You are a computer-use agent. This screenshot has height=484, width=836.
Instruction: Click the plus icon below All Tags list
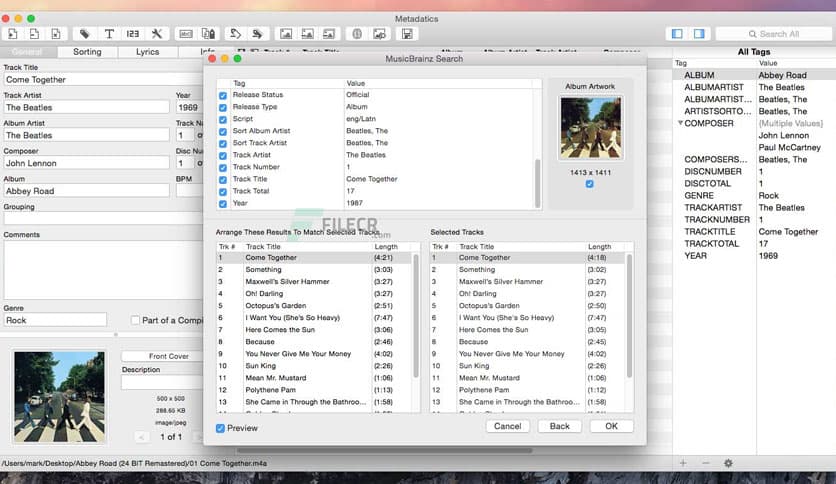(683, 463)
